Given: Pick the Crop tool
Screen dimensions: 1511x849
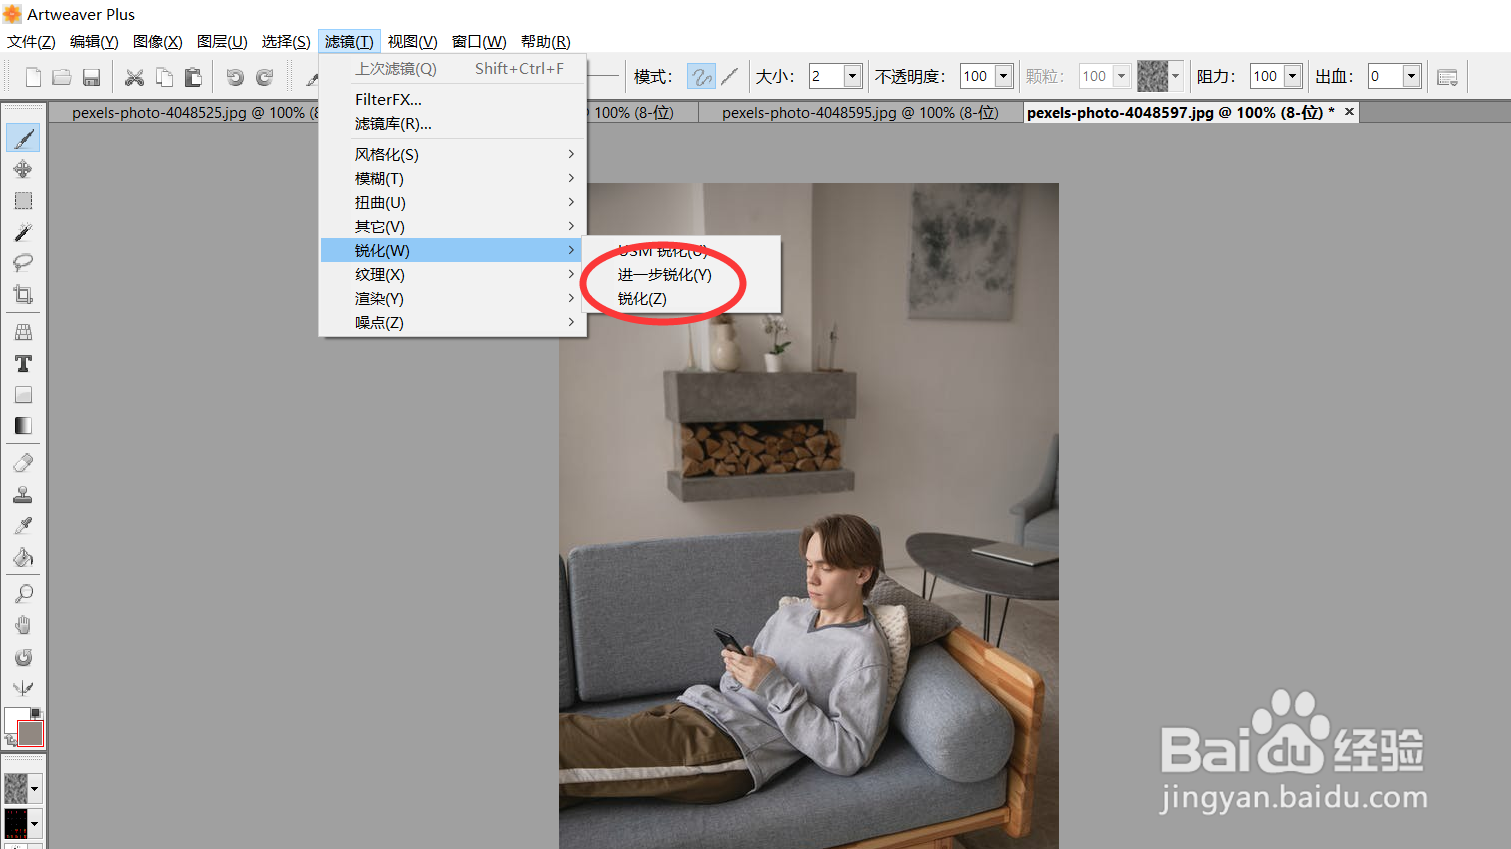Looking at the screenshot, I should pos(22,294).
